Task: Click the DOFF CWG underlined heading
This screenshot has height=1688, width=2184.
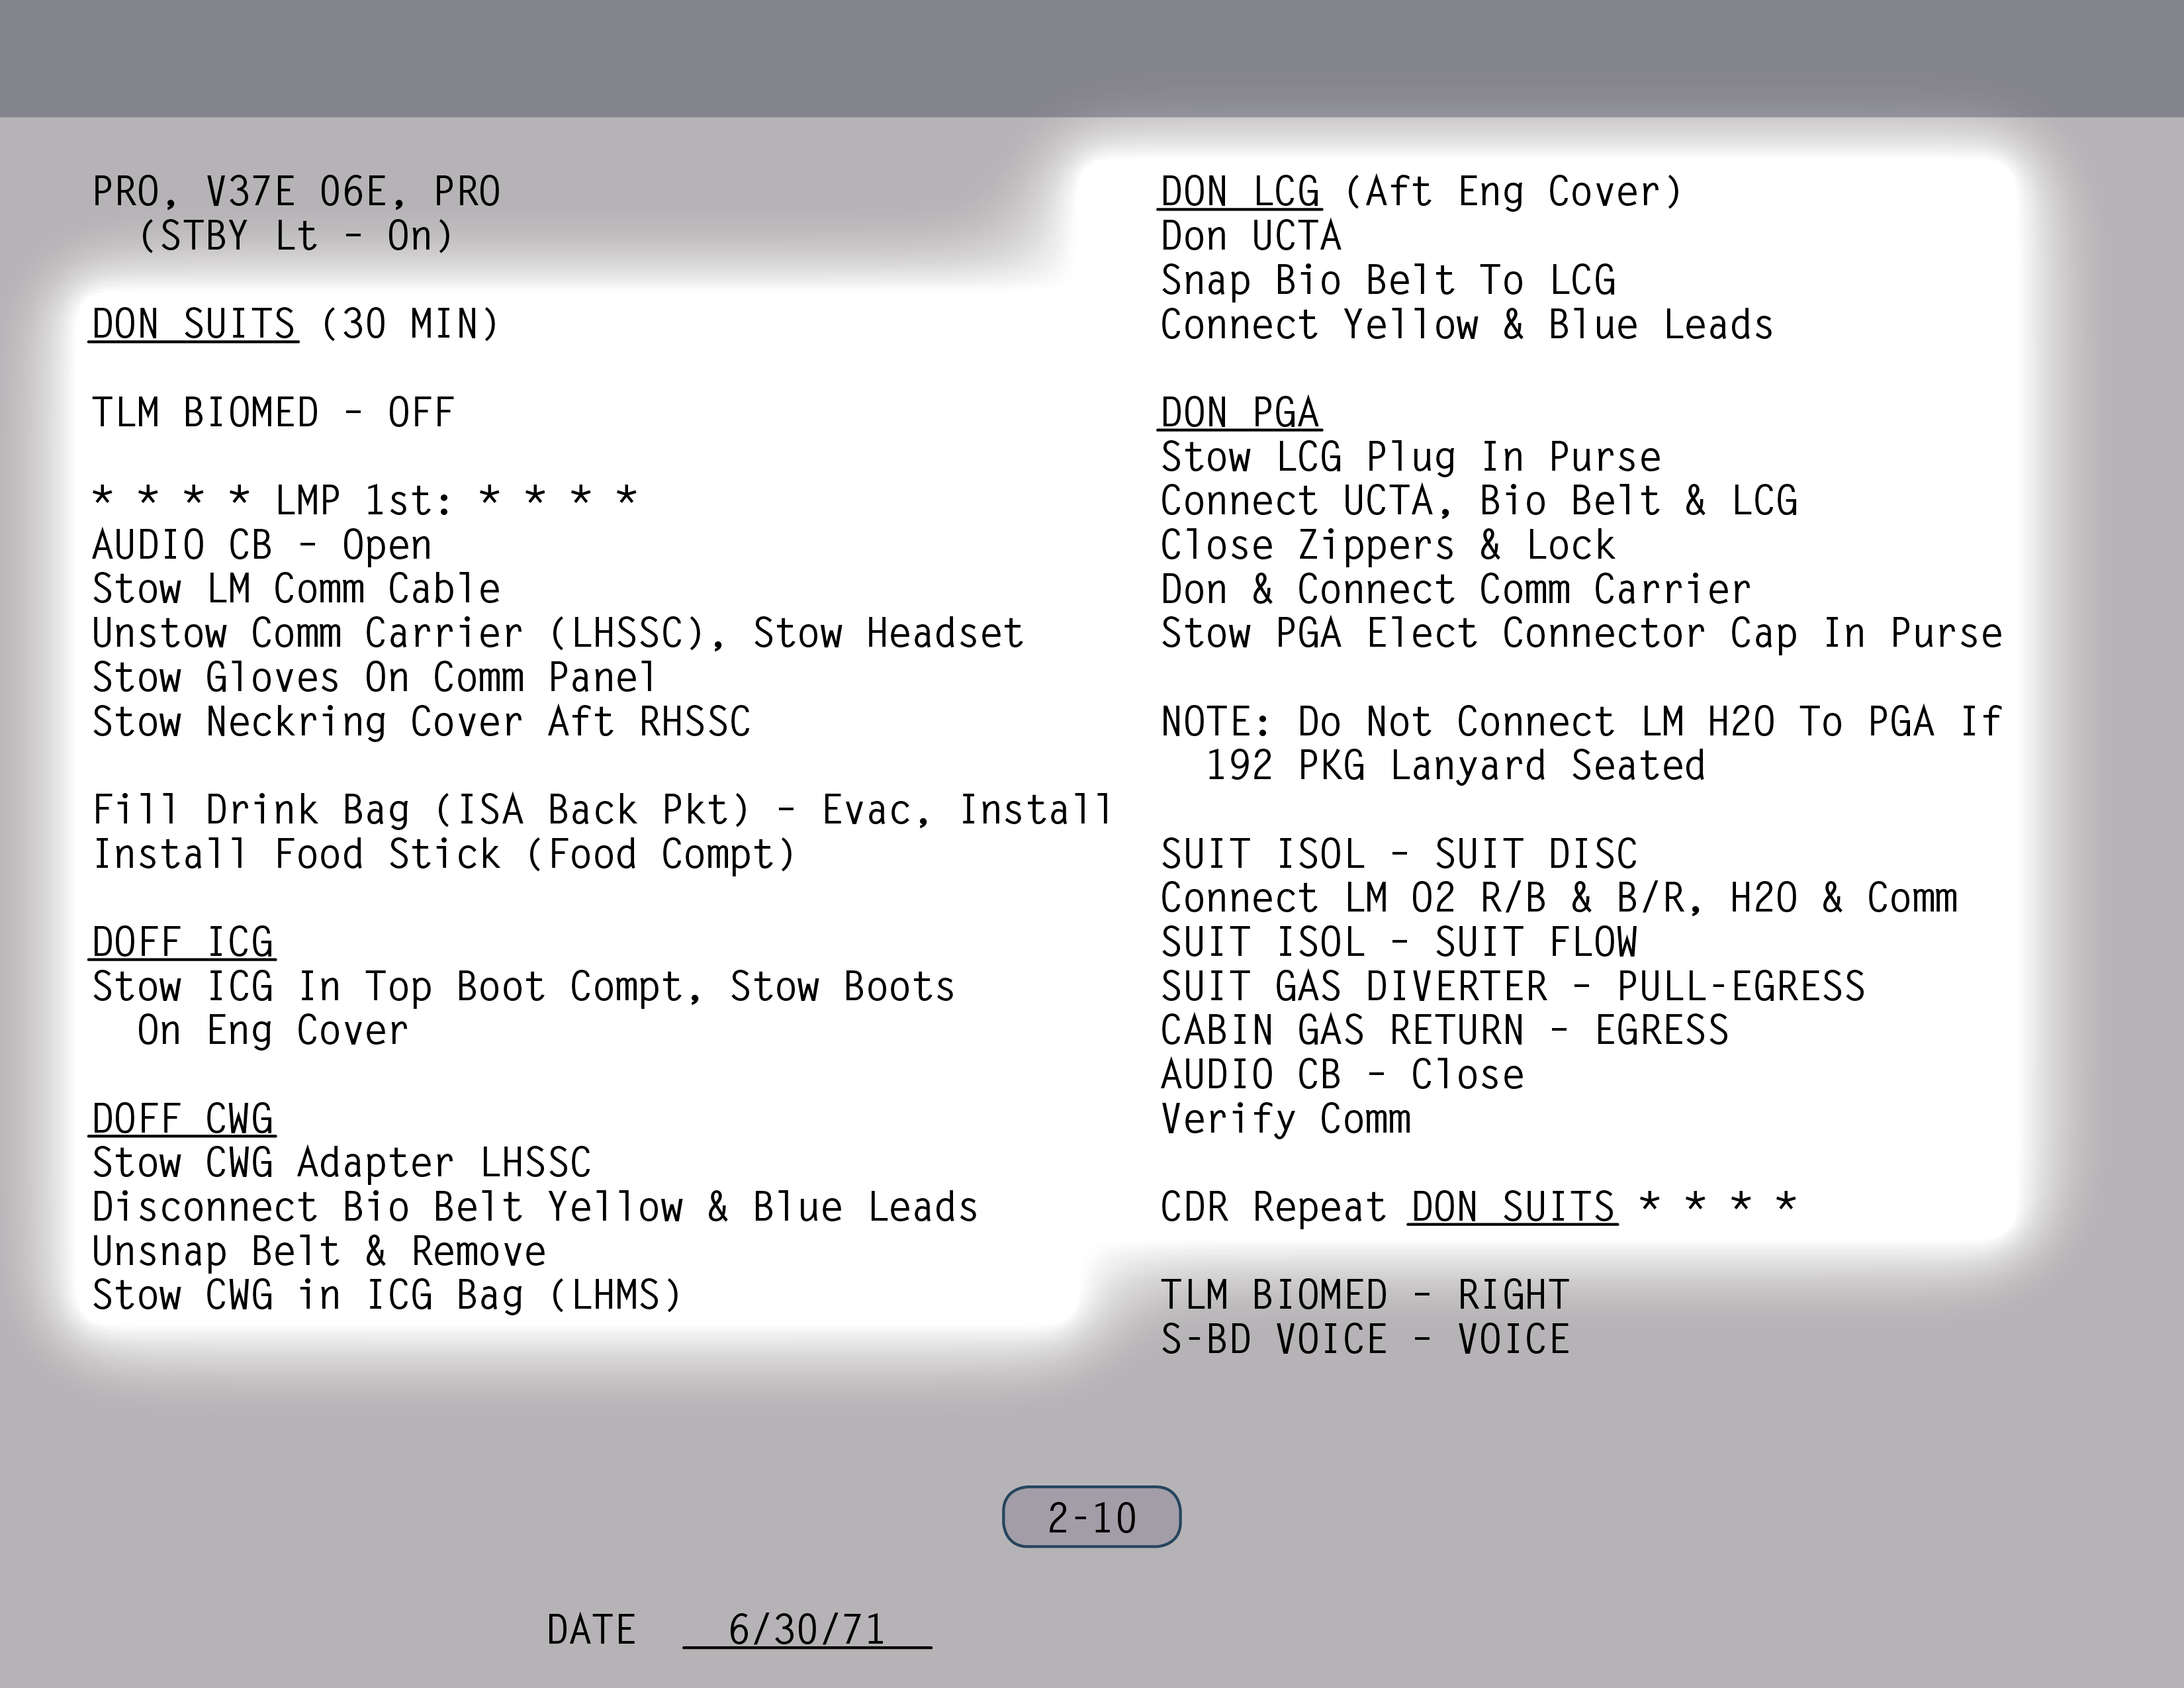Action: [182, 1119]
